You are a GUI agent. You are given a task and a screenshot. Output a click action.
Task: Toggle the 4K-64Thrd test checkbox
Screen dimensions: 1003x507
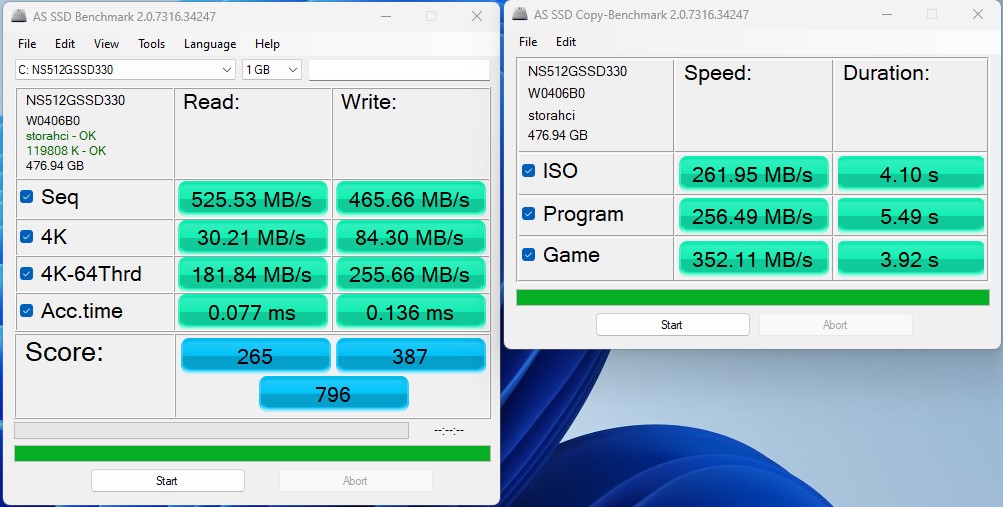click(x=26, y=274)
